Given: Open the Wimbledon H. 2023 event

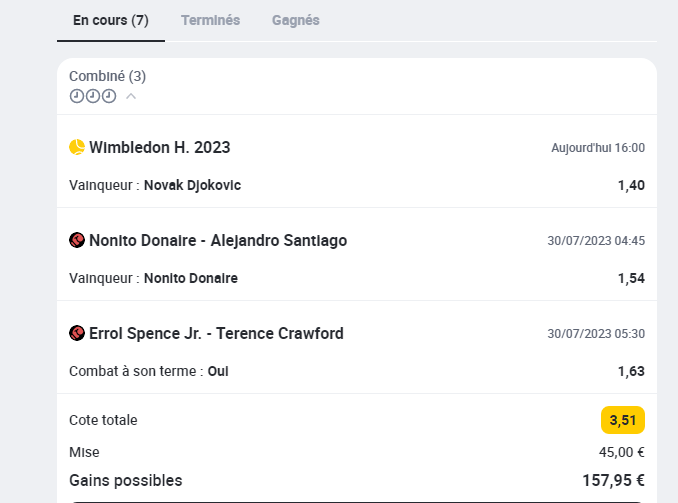Looking at the screenshot, I should (160, 147).
